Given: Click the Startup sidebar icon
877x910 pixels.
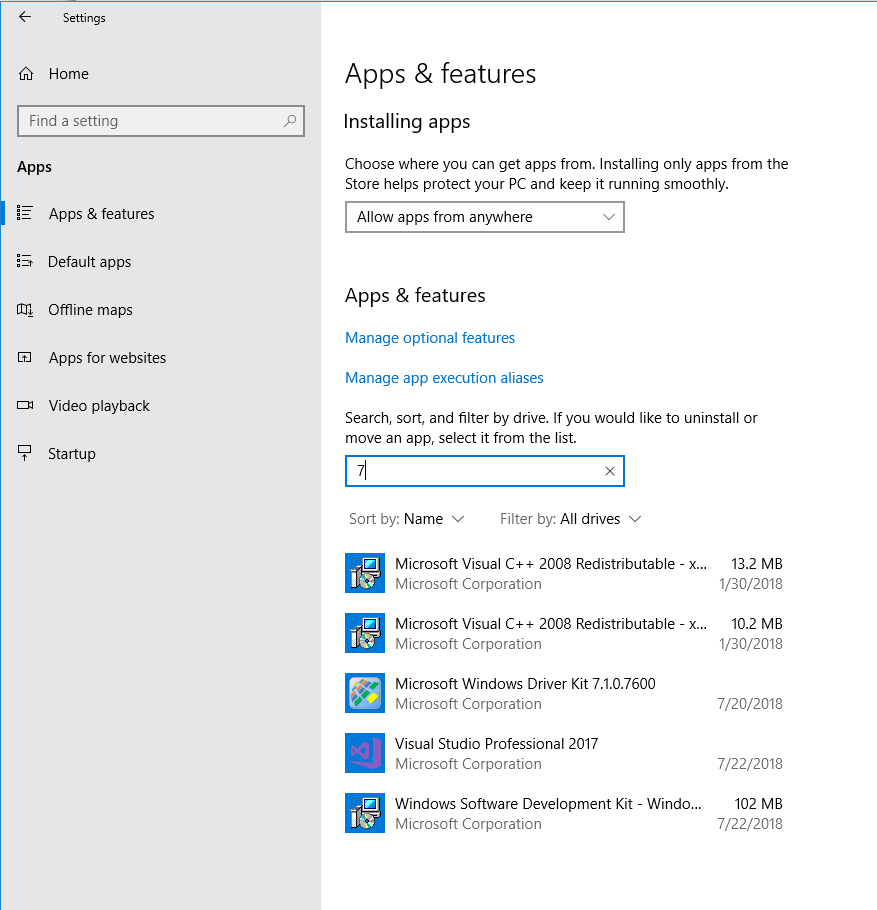Looking at the screenshot, I should (25, 453).
